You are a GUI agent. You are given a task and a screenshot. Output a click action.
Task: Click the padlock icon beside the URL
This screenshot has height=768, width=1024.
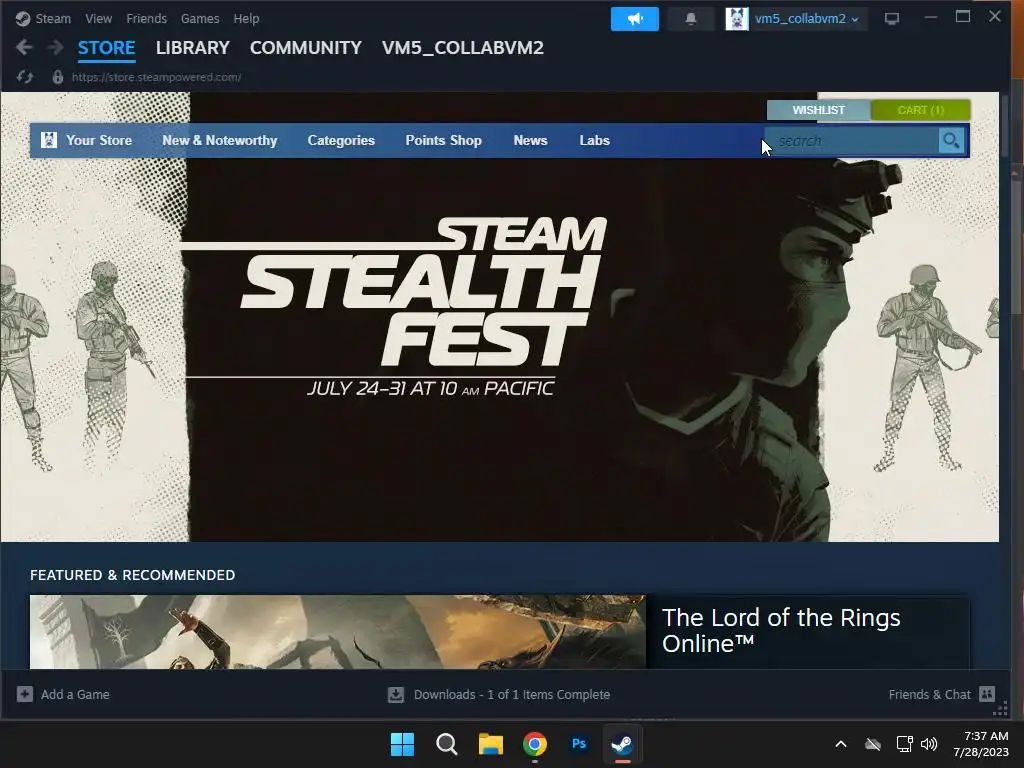click(57, 77)
